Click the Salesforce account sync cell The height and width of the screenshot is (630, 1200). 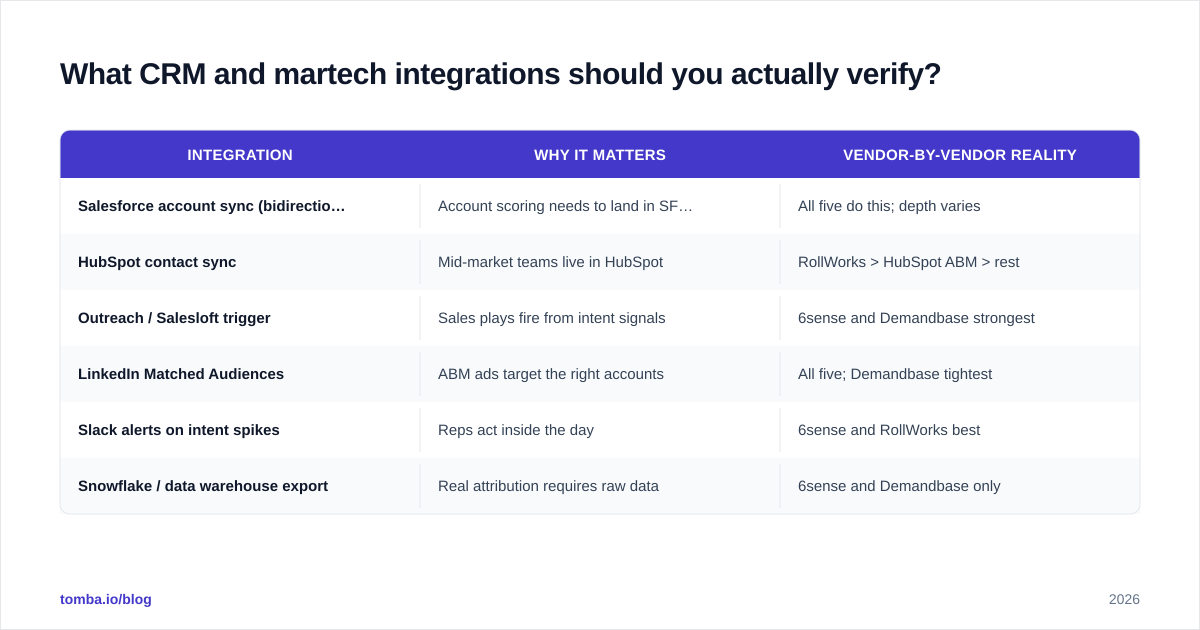coord(240,206)
